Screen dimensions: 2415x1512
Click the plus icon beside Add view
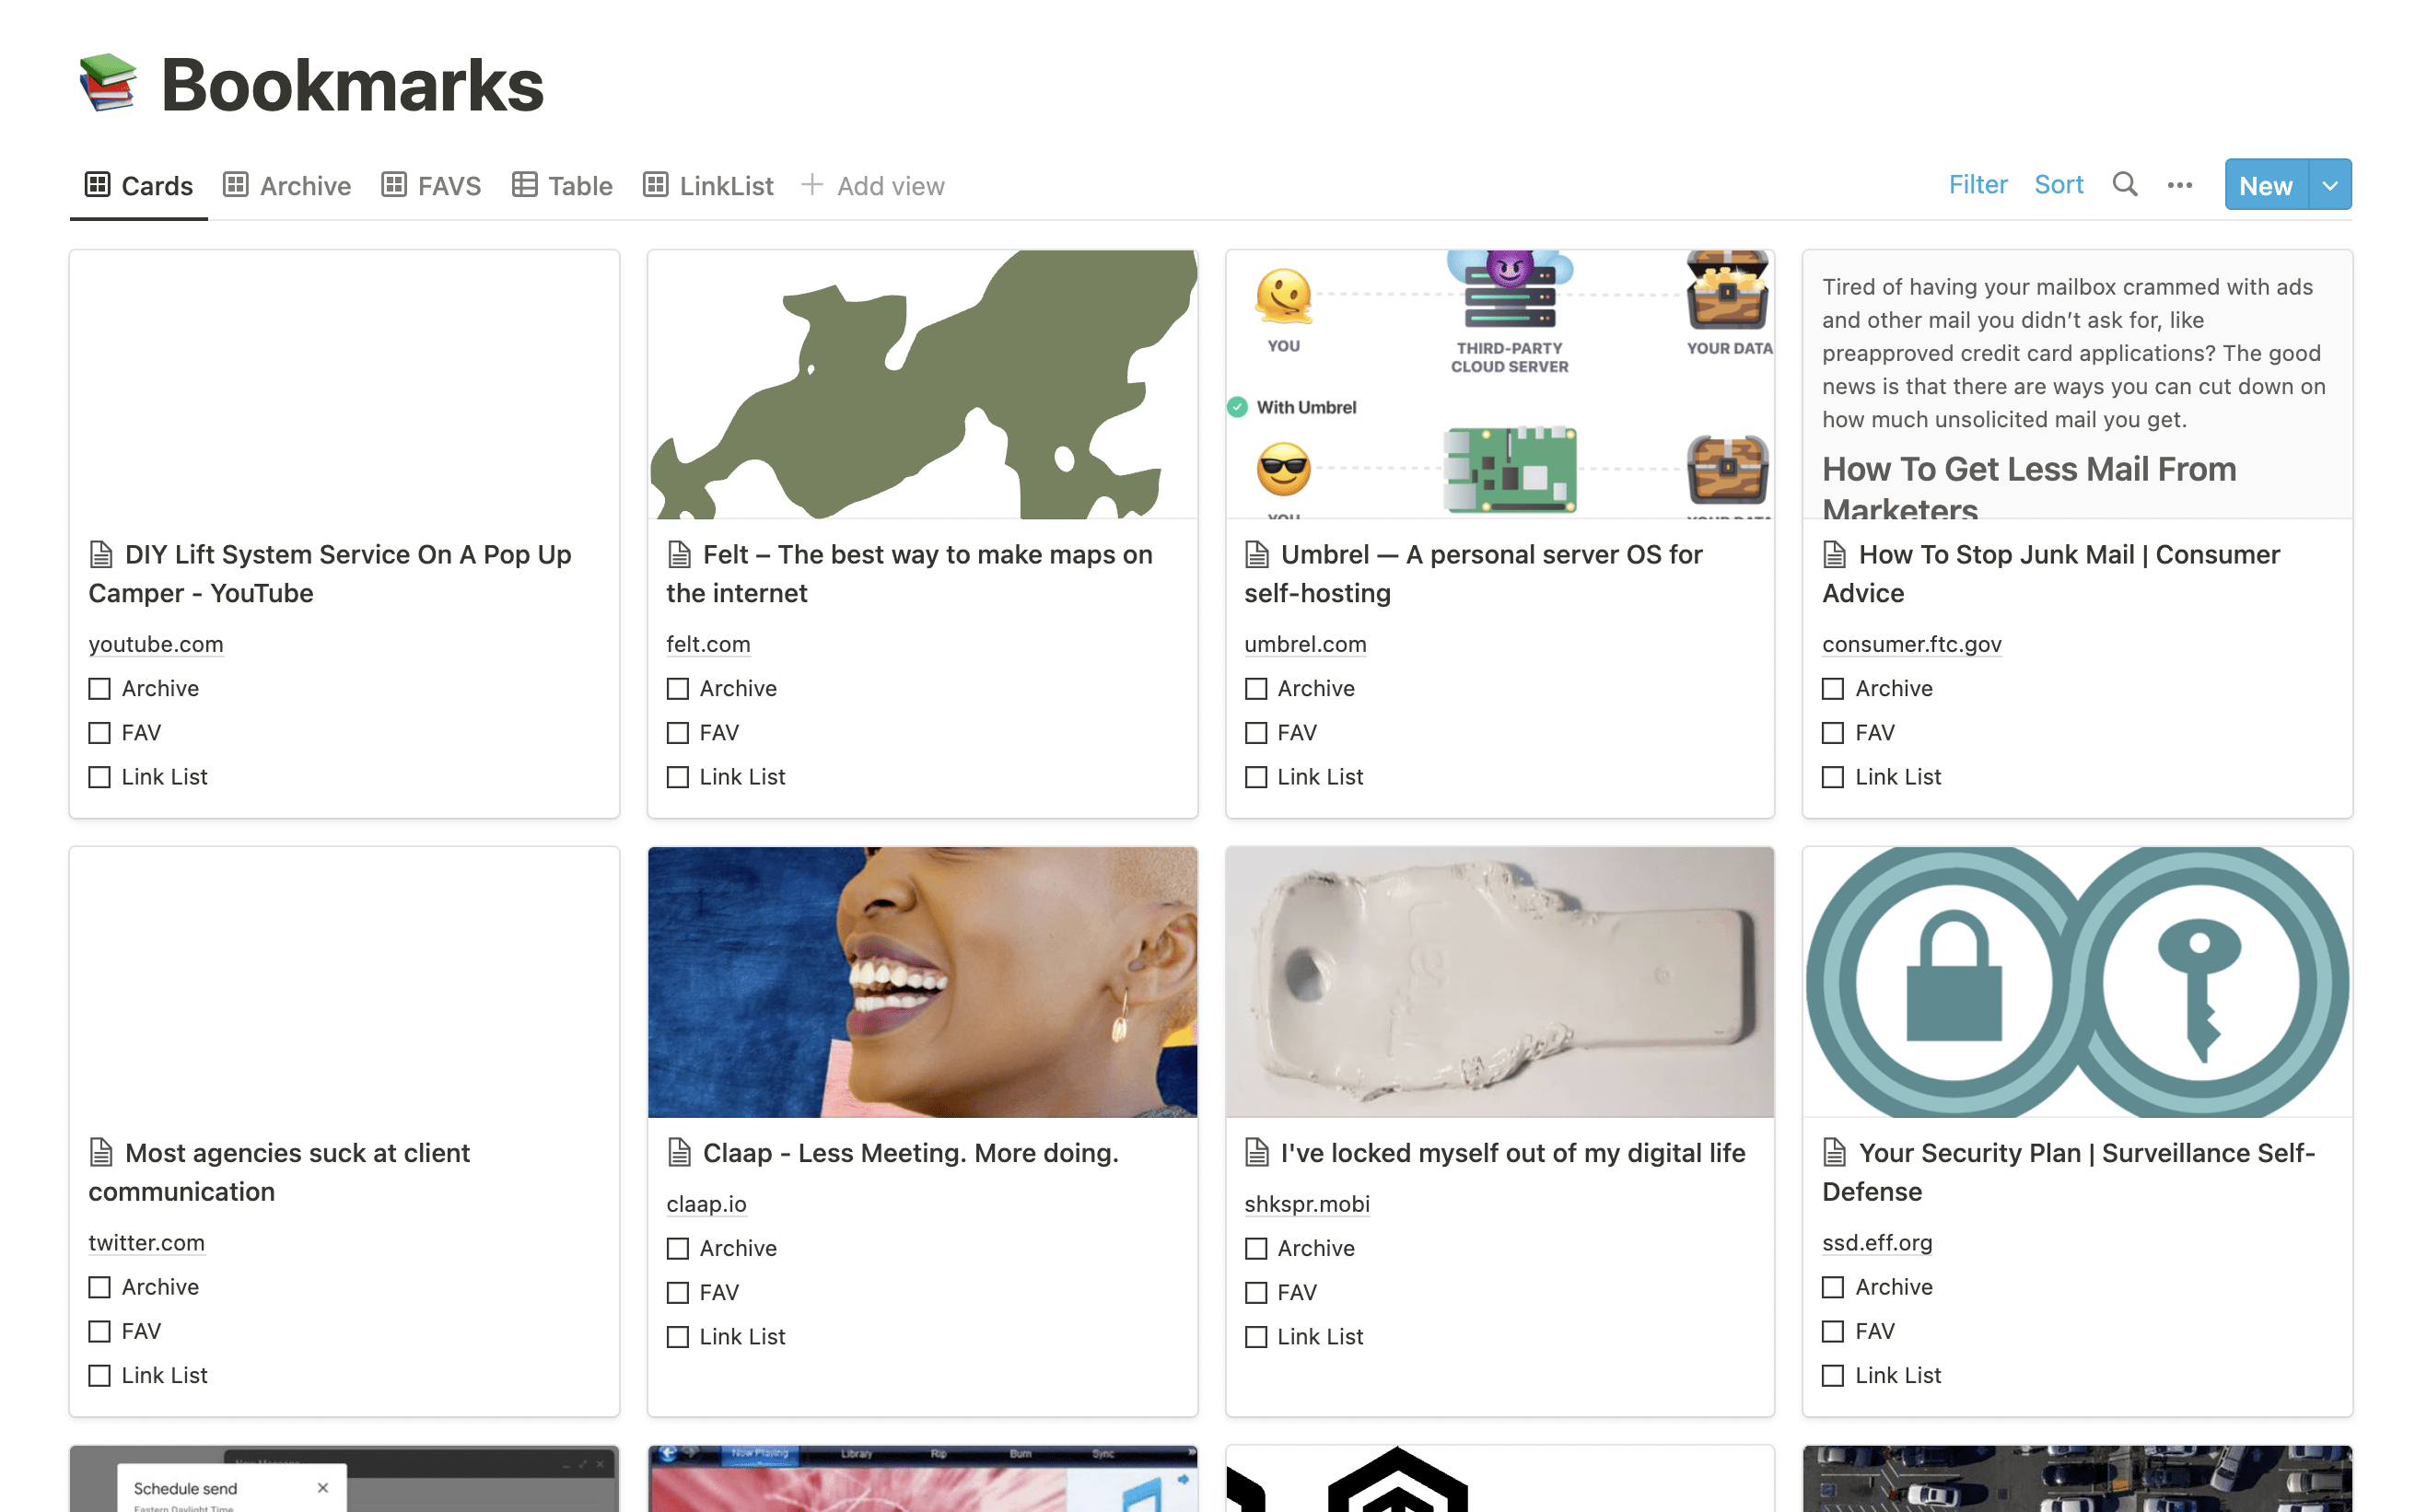(812, 185)
